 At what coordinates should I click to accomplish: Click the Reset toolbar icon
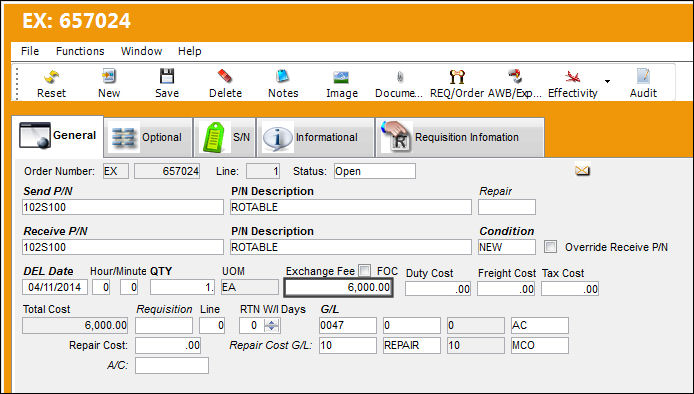51,84
